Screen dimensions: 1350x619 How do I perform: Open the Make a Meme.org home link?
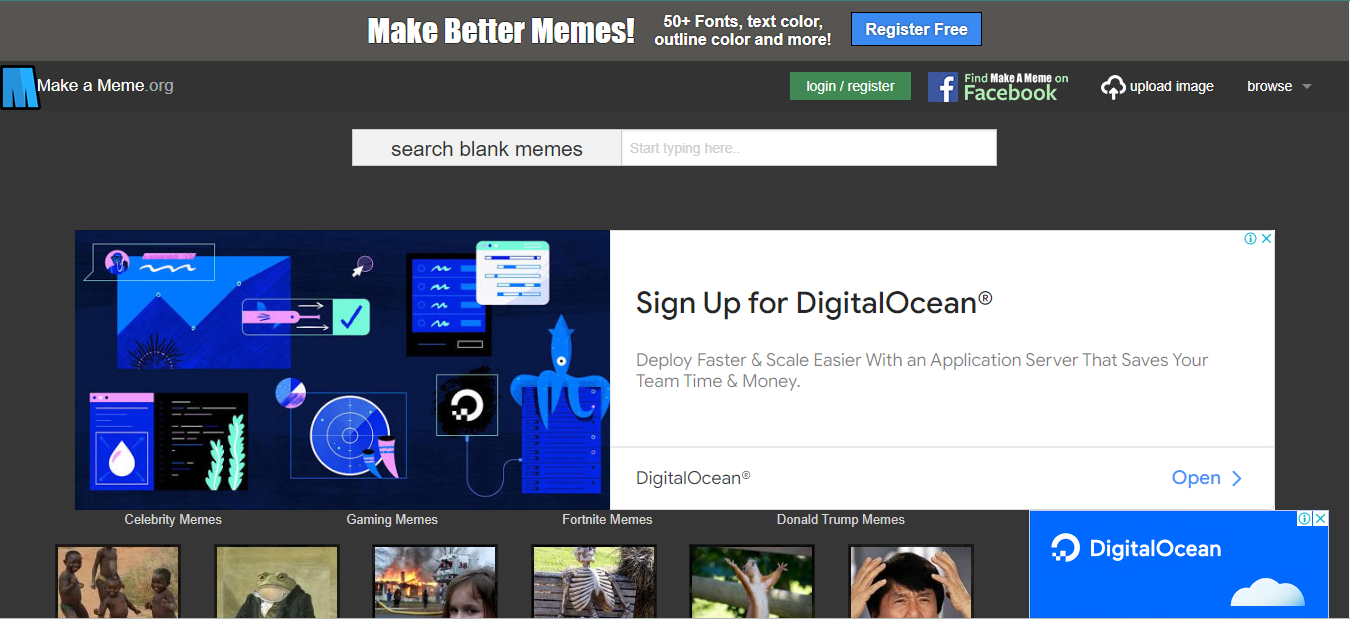[x=105, y=86]
